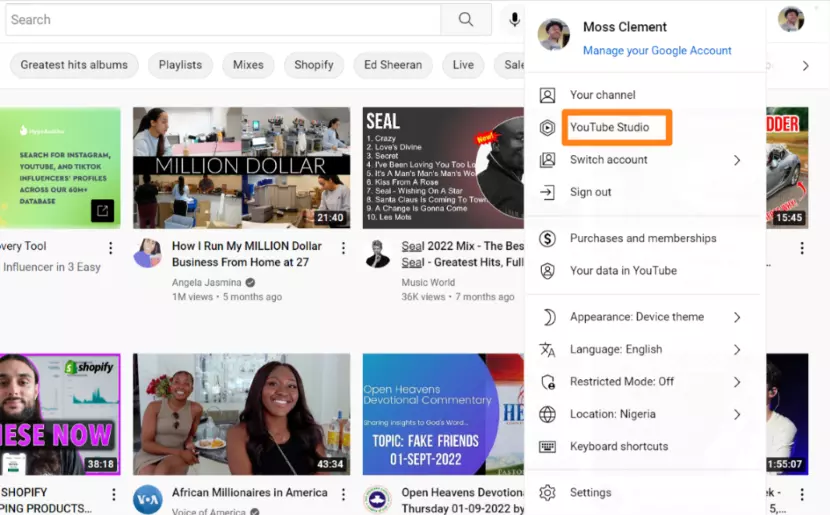Open Your data in YouTube
This screenshot has height=515, width=830.
622,271
